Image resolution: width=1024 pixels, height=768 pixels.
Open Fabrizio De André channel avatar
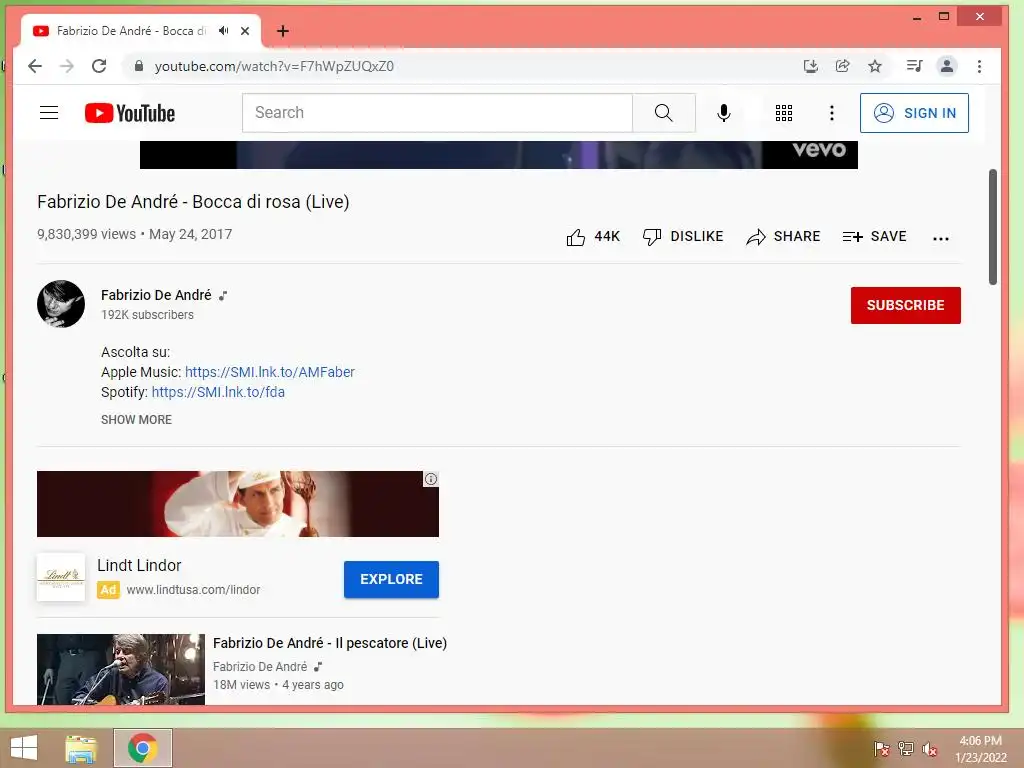[x=61, y=304]
